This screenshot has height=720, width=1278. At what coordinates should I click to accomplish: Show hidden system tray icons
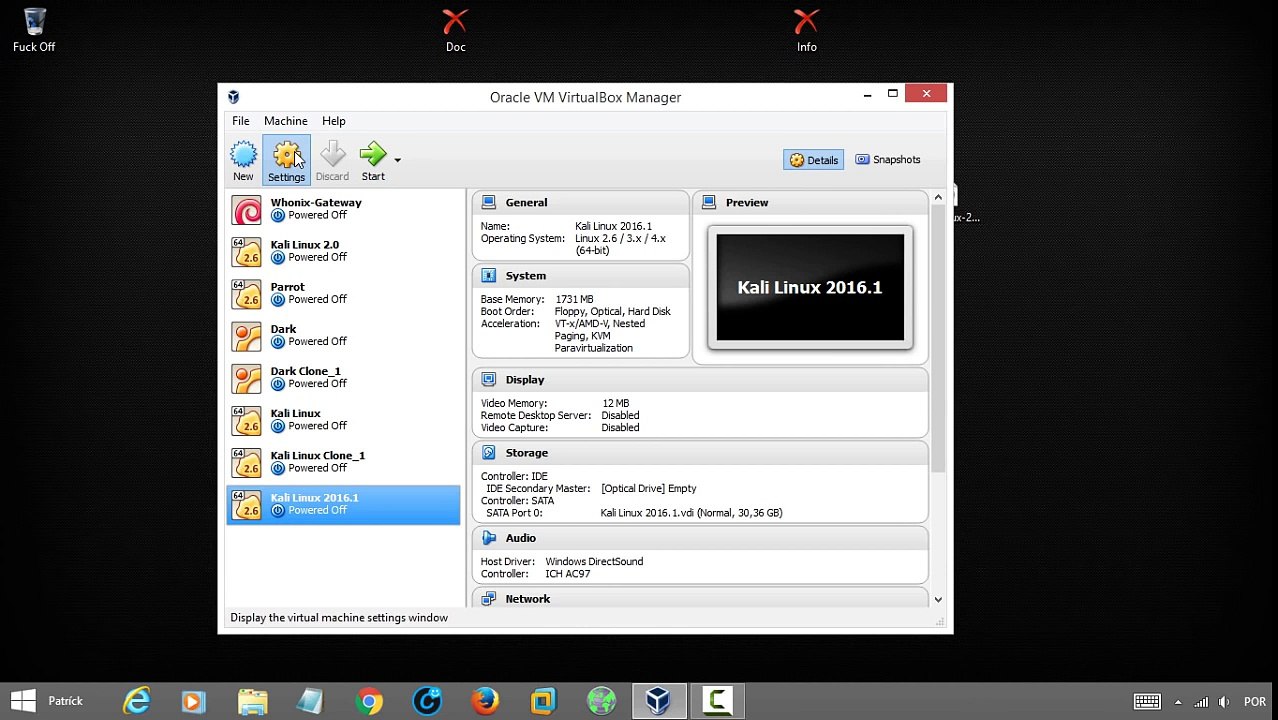click(x=1178, y=702)
